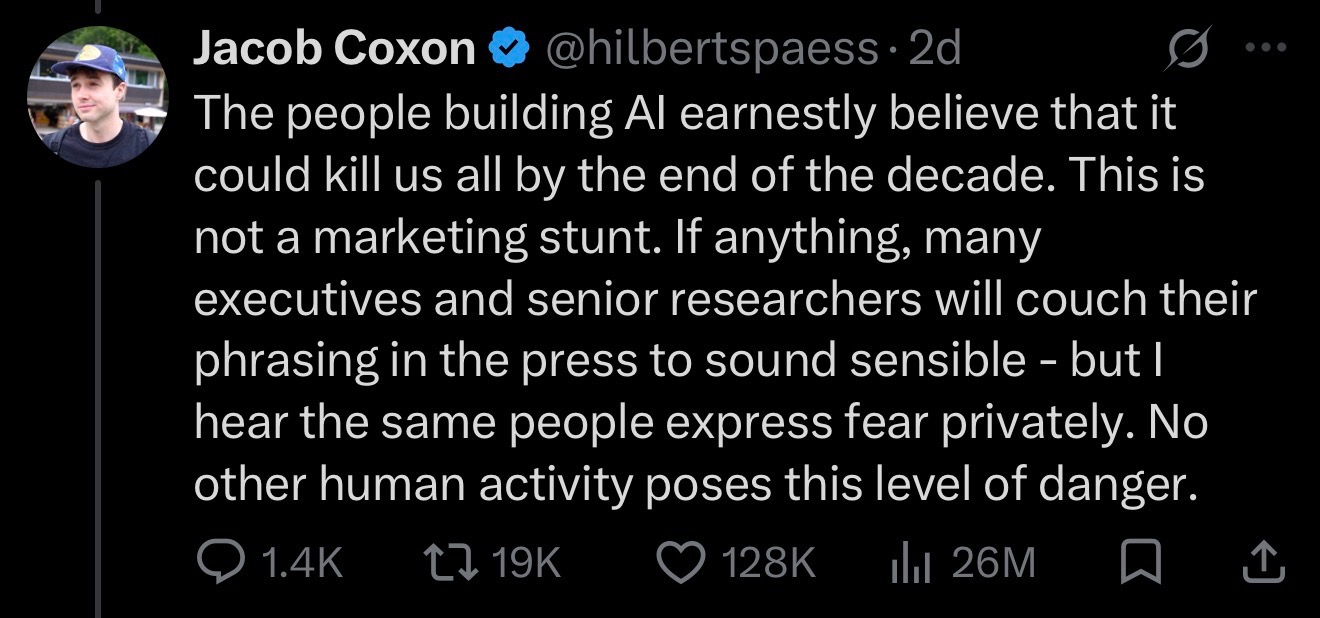View analytics via the bar chart icon
The width and height of the screenshot is (1320, 618).
point(912,565)
